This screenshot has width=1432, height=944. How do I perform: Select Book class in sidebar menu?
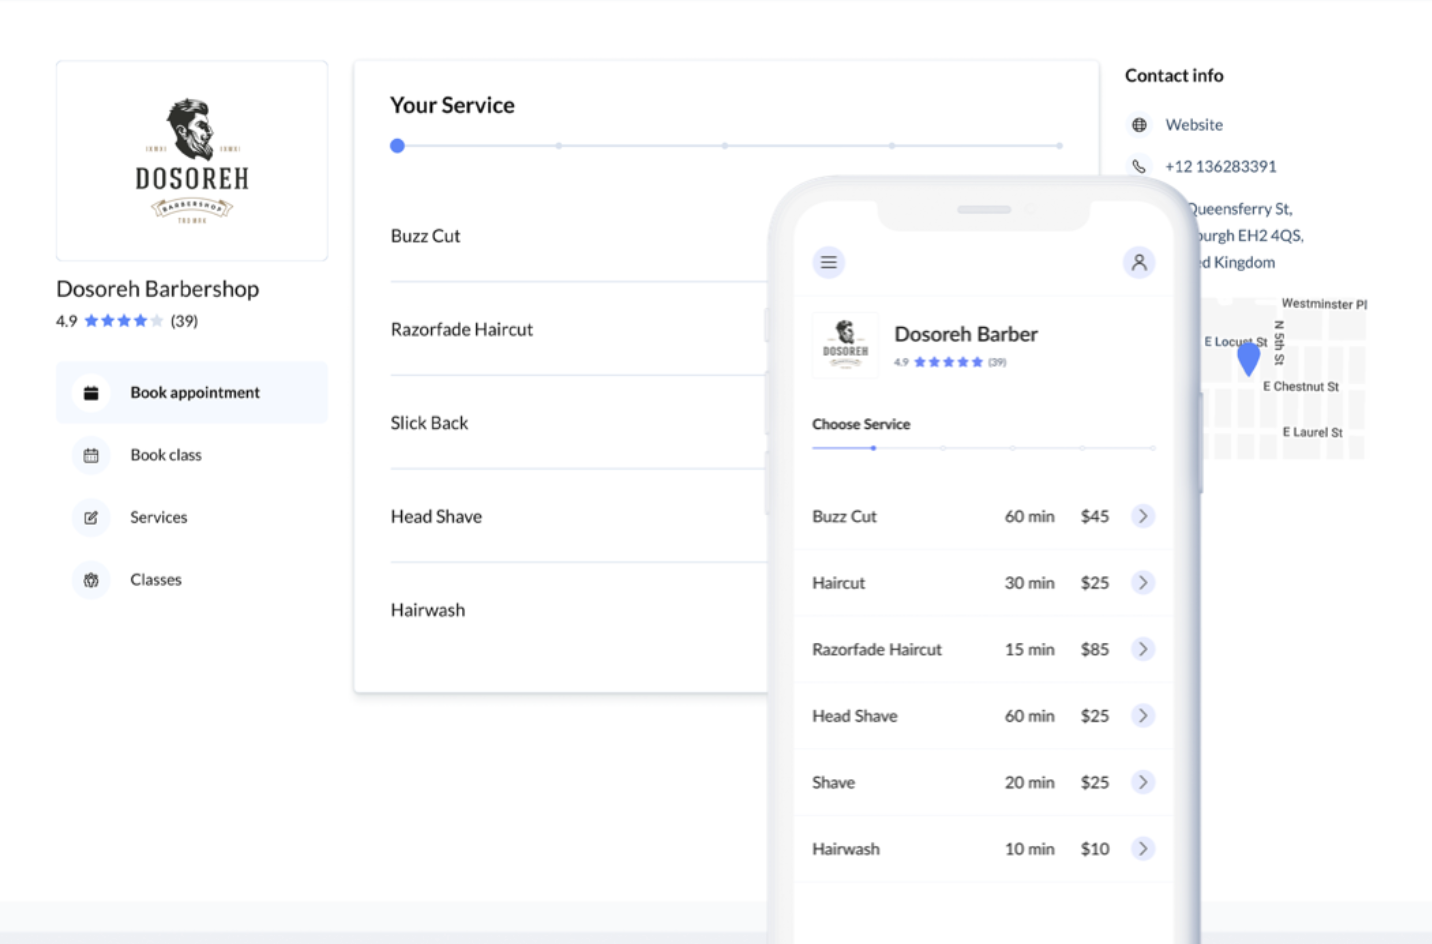click(x=166, y=456)
